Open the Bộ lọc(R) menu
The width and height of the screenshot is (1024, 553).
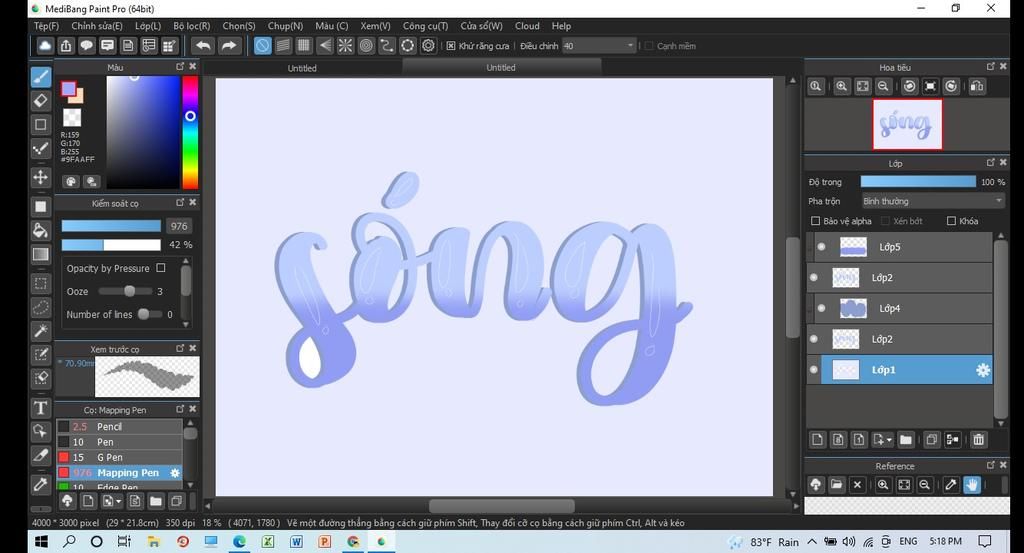191,26
